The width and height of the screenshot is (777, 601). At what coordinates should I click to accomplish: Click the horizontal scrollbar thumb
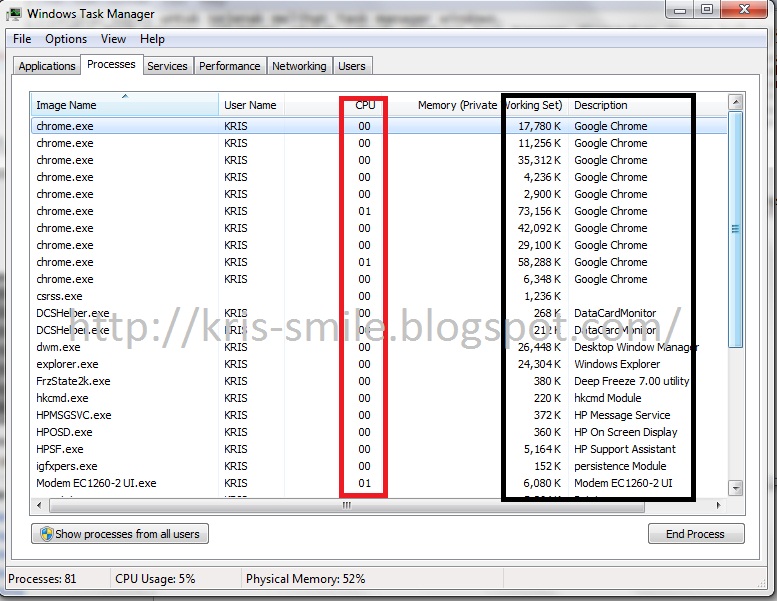[x=347, y=505]
